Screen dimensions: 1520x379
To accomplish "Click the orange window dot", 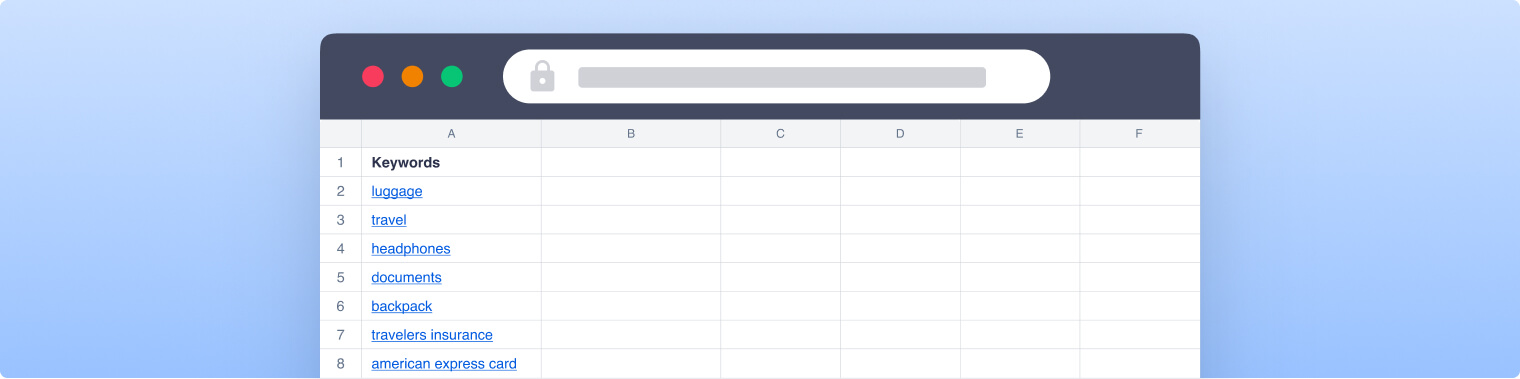I will (x=412, y=76).
